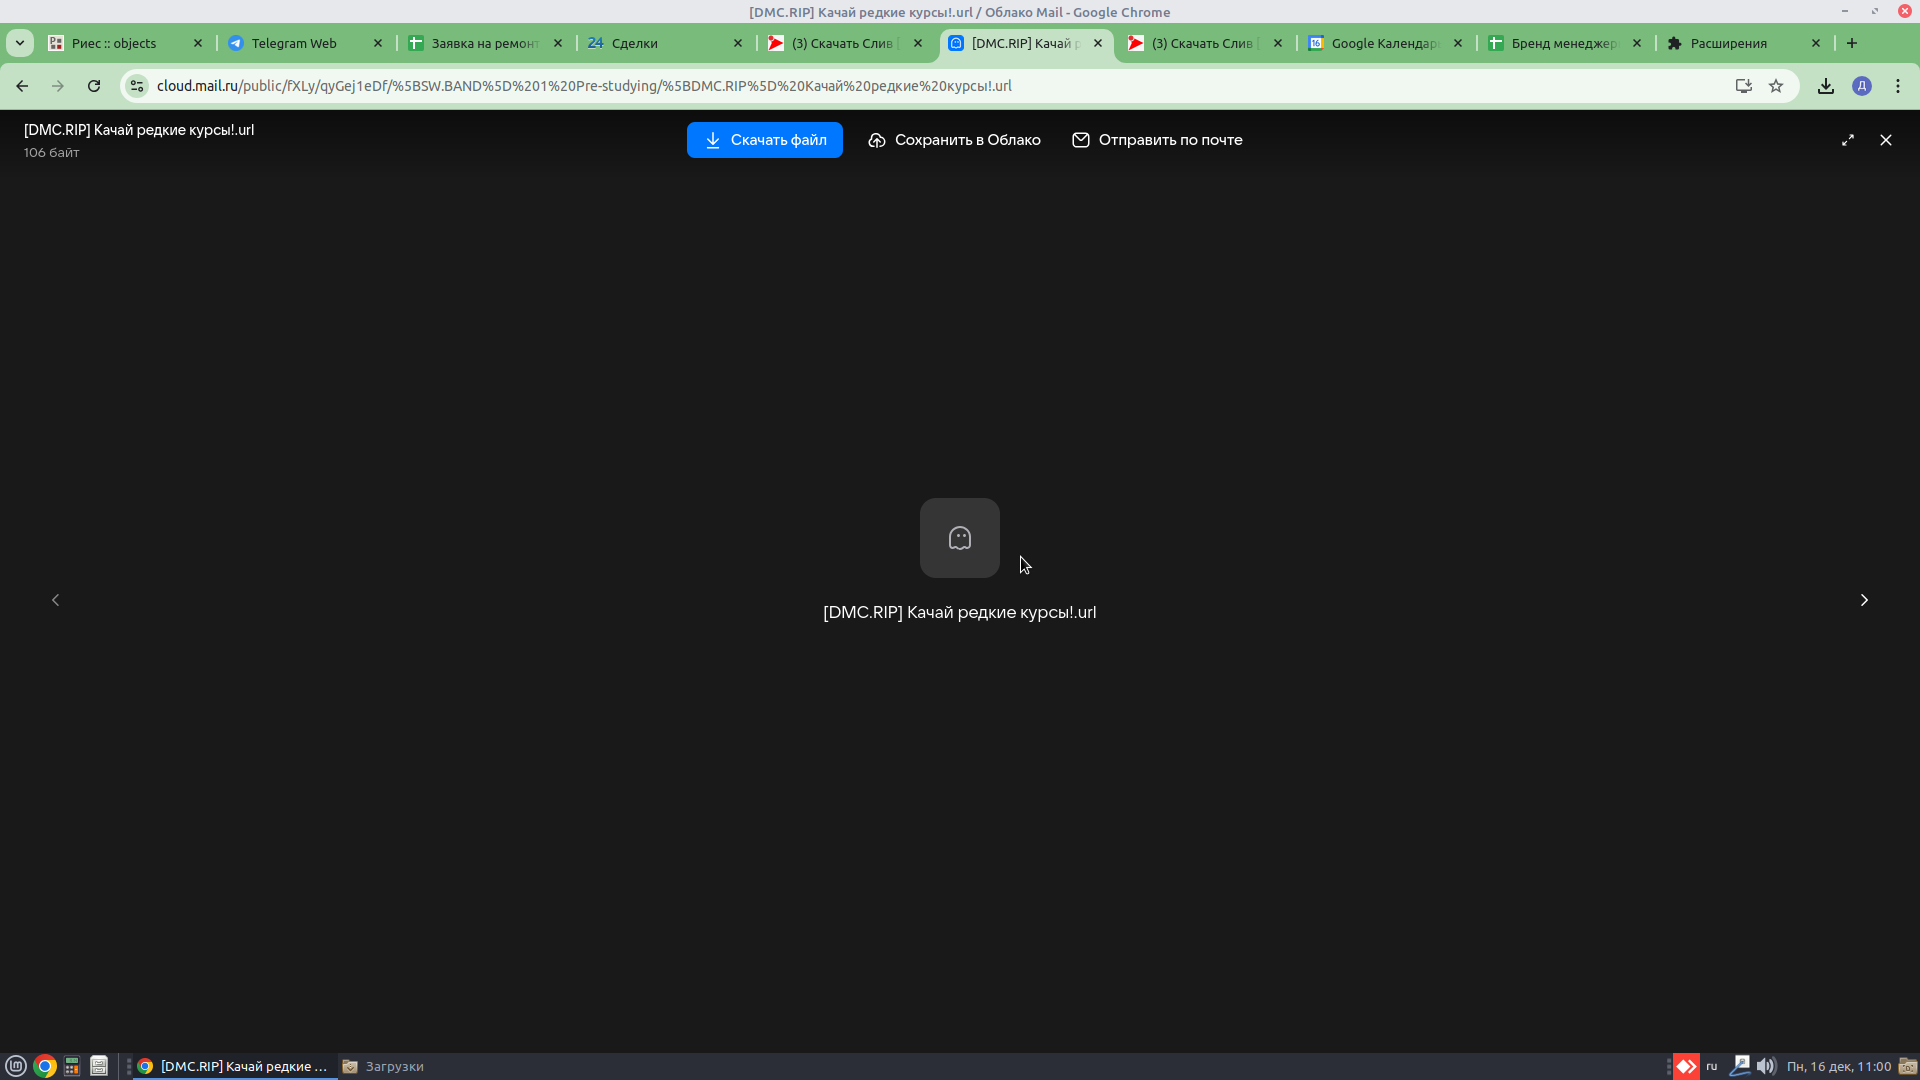This screenshot has width=1920, height=1080.
Task: Expand tab search dropdown arrow
Action: coord(20,43)
